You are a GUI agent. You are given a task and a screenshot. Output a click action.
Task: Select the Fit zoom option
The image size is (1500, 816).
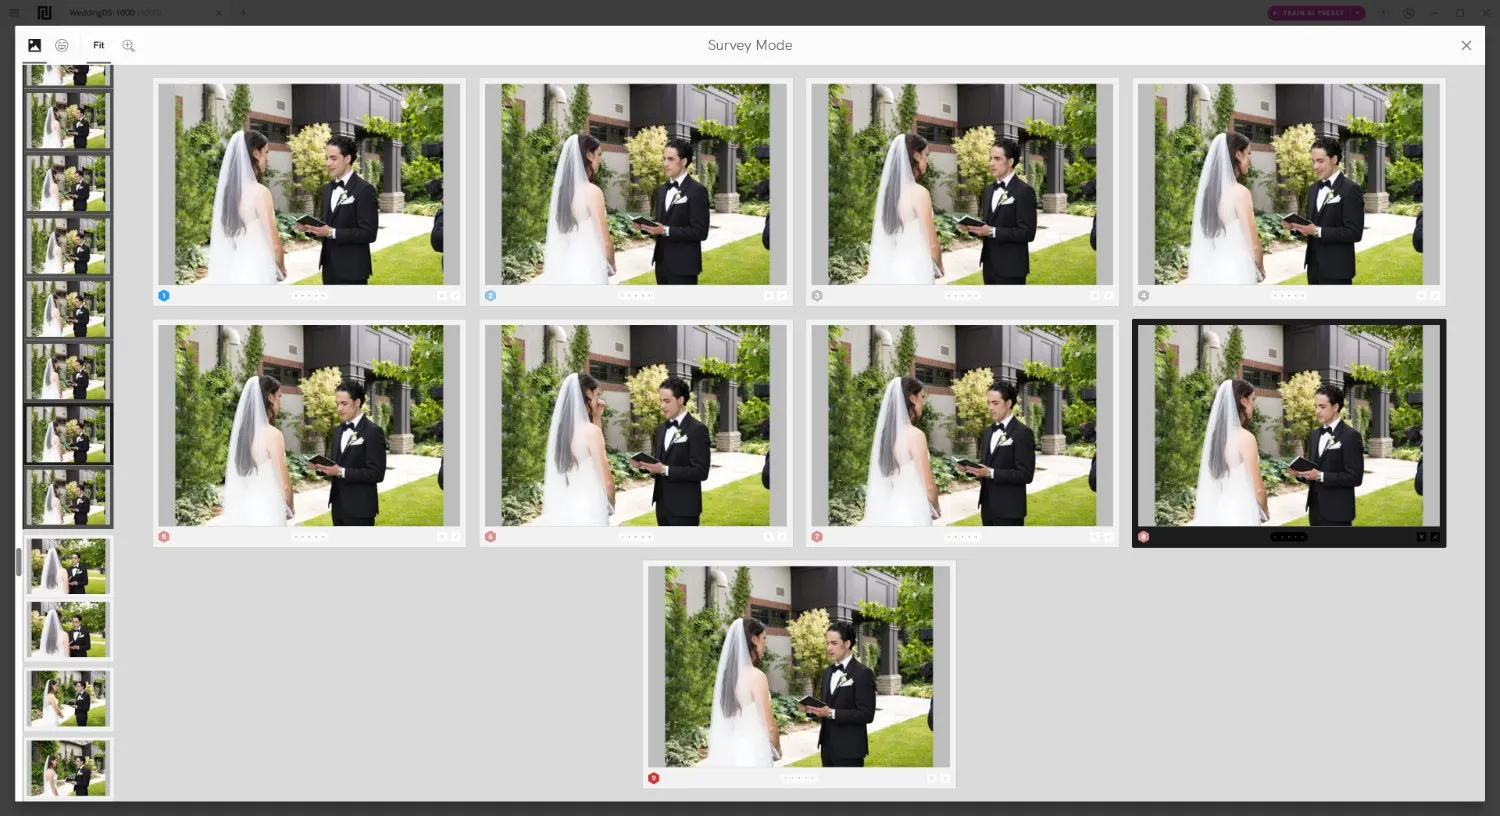(x=98, y=45)
